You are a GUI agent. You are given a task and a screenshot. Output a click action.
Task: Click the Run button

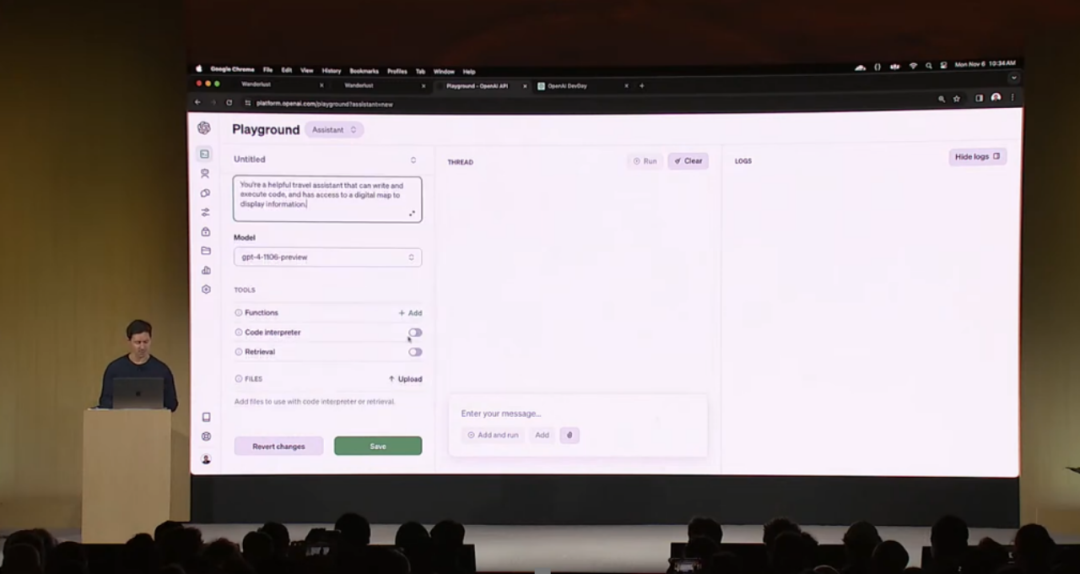[x=645, y=161]
